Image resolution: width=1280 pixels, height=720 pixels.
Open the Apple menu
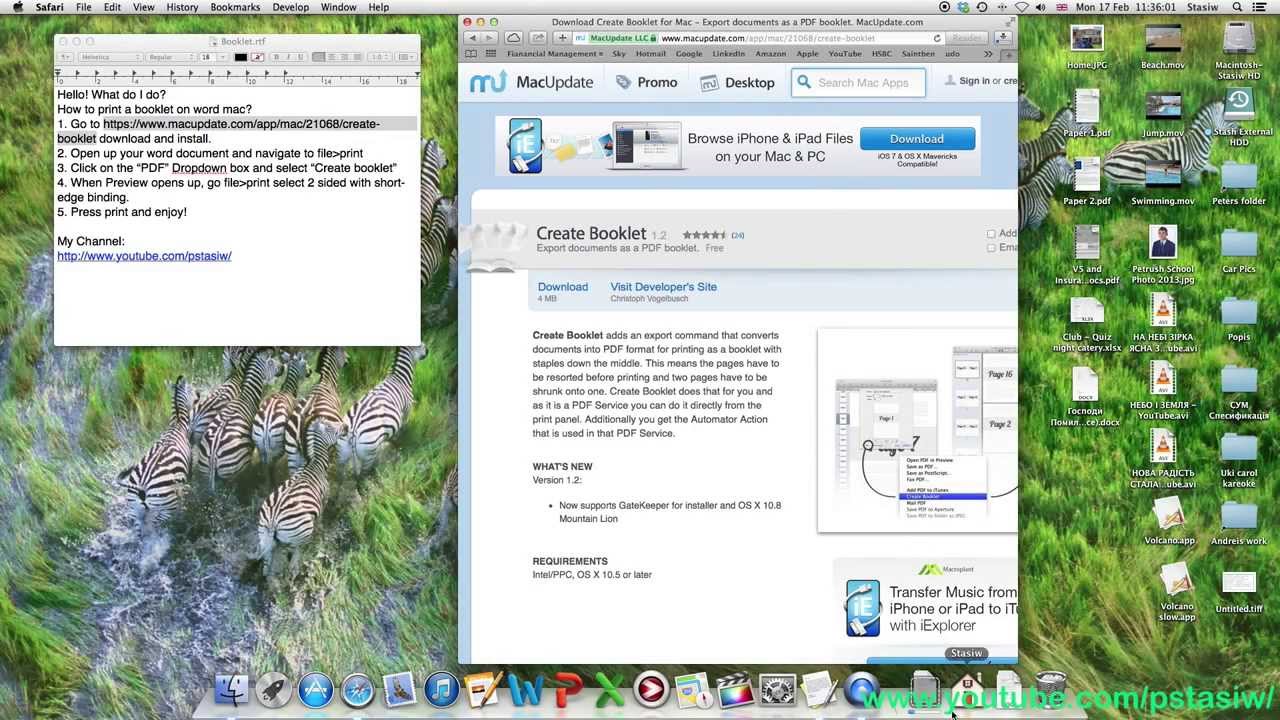tap(18, 7)
